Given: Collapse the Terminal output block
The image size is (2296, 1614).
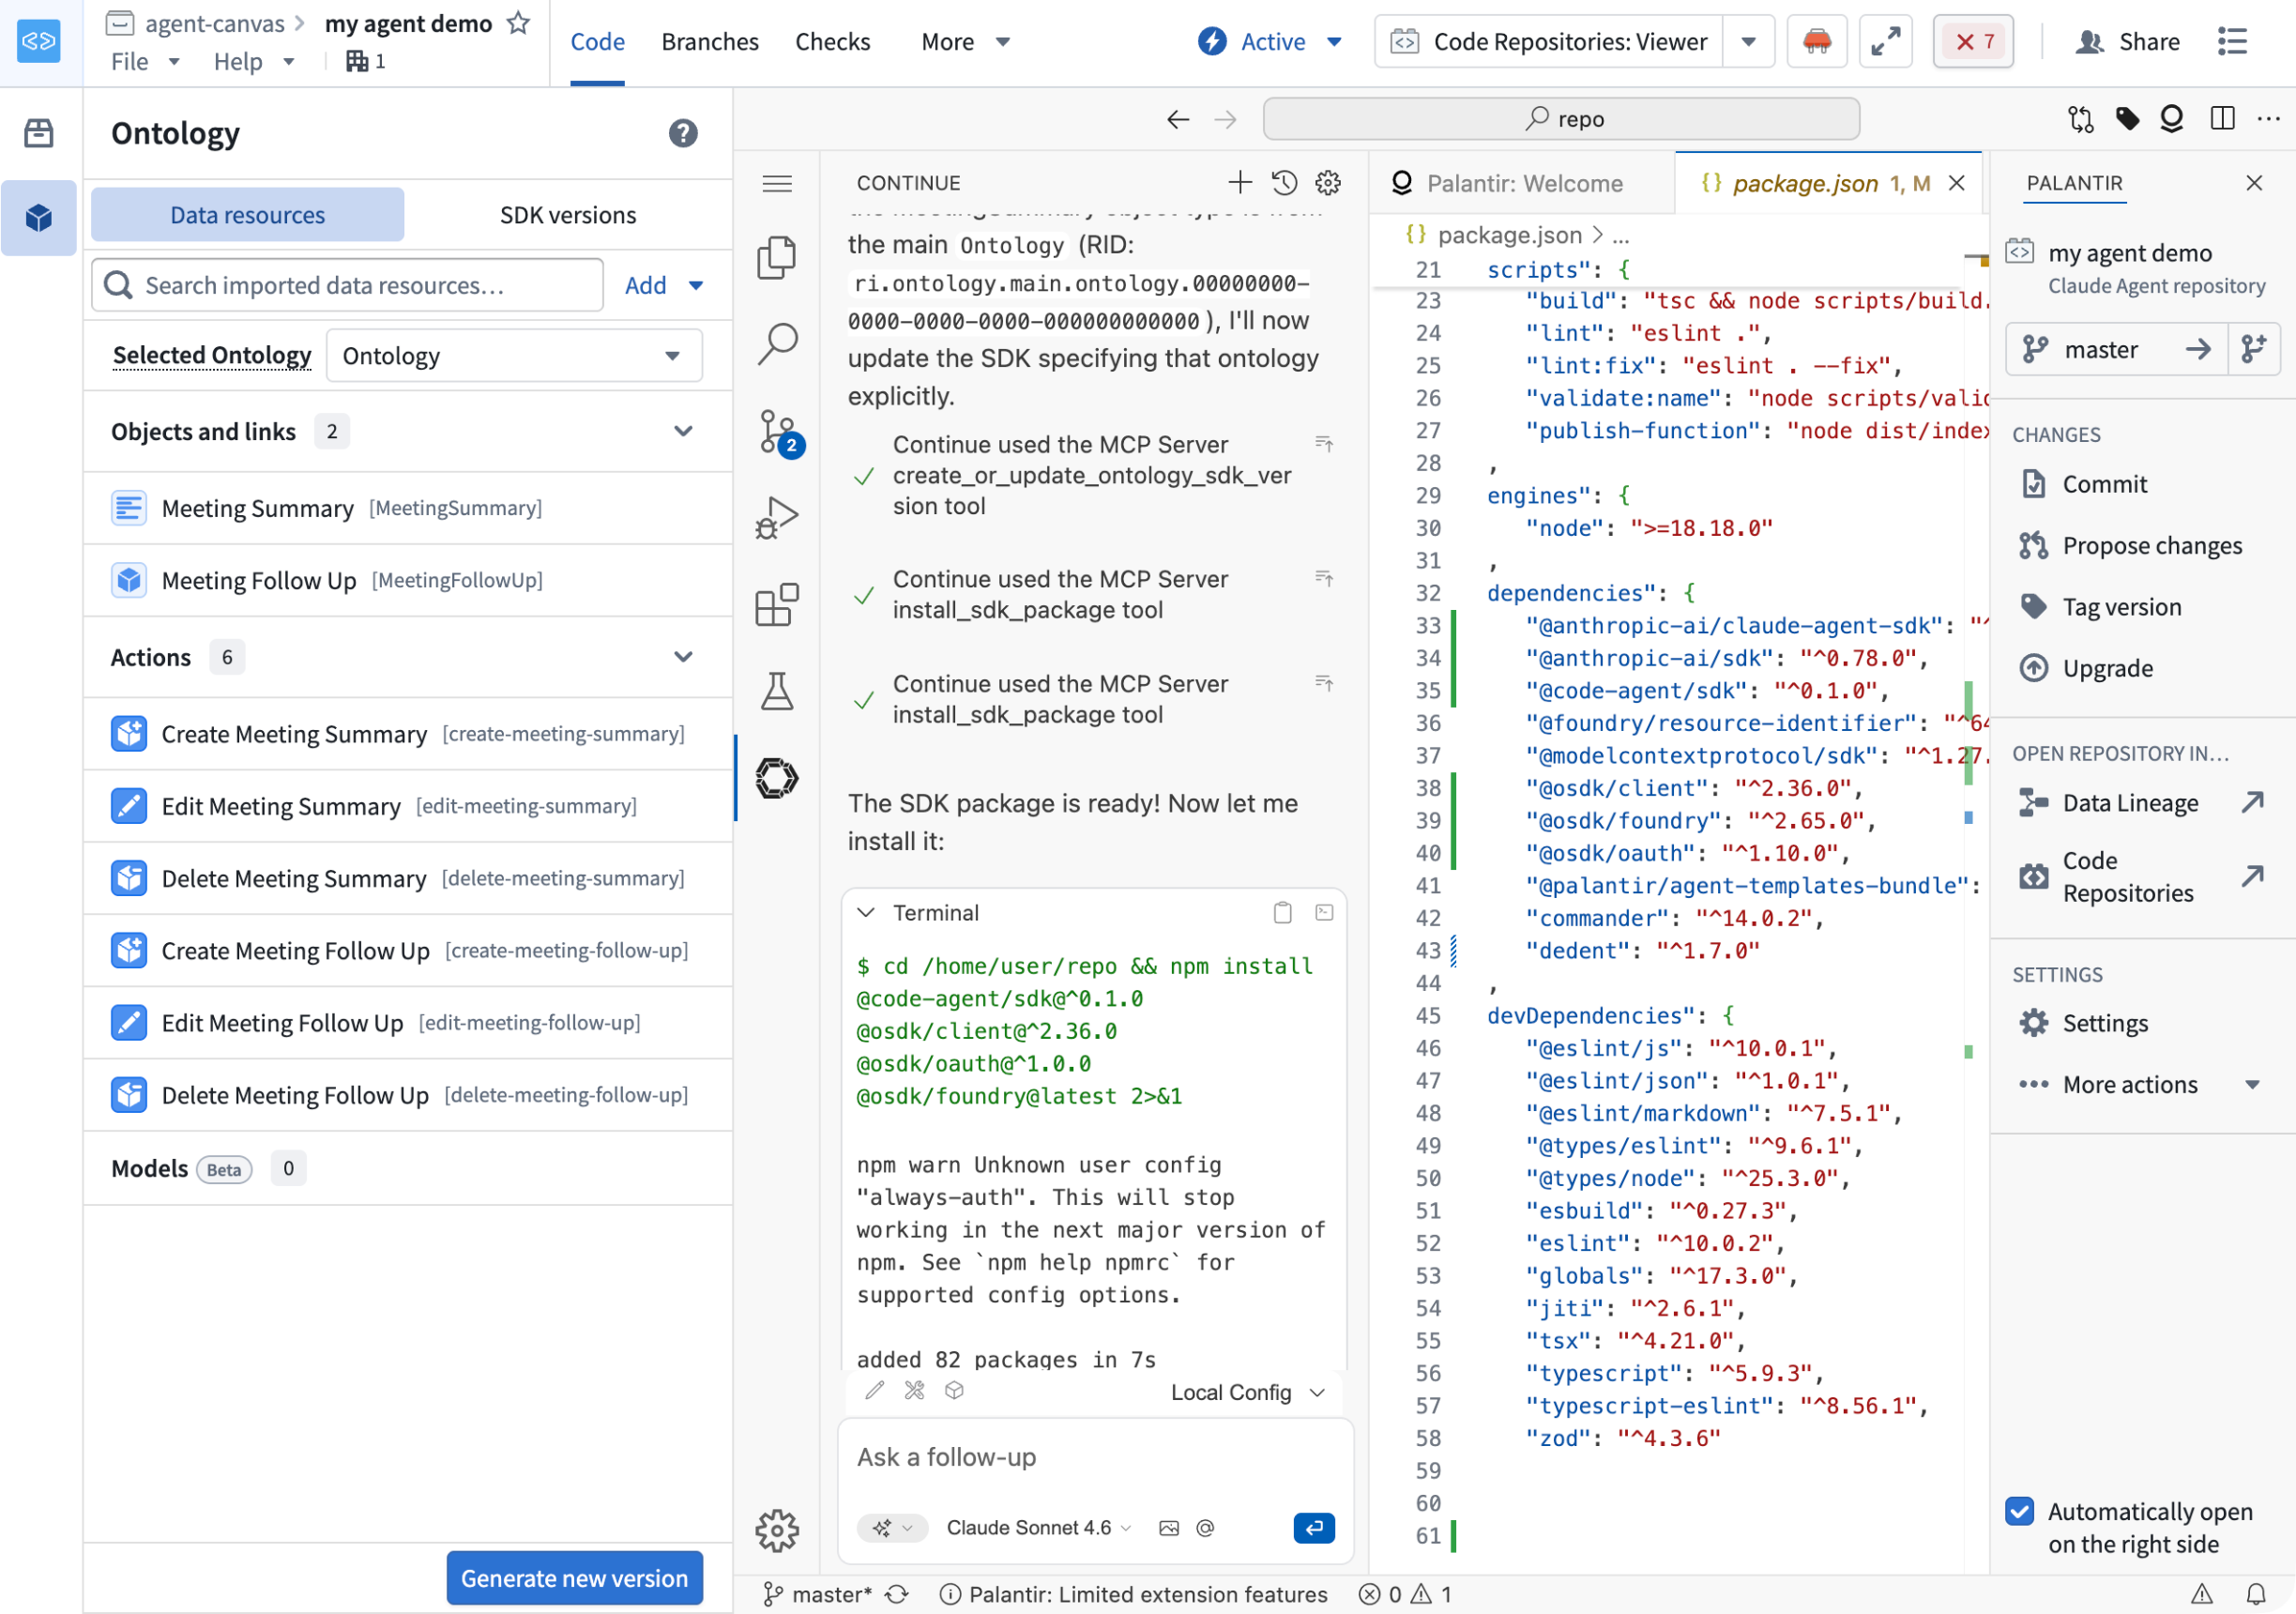Looking at the screenshot, I should (866, 912).
